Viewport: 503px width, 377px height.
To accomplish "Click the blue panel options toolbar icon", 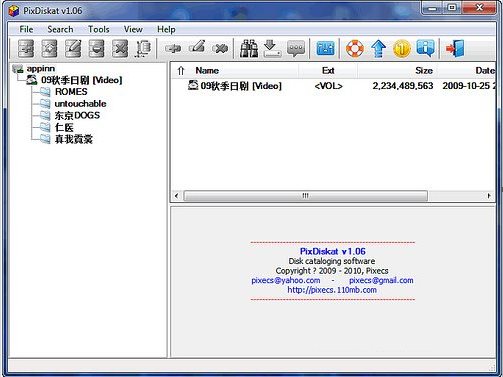I will [325, 49].
